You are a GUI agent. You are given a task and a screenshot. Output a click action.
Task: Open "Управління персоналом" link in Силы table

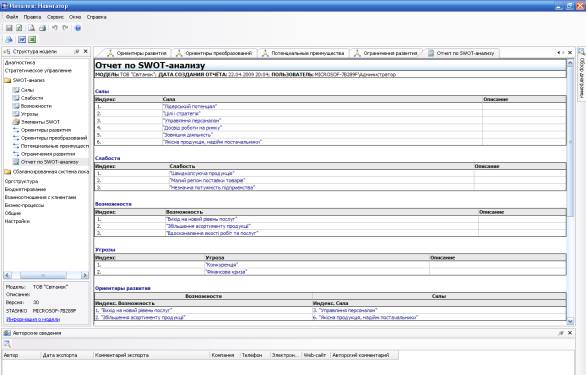(192, 121)
